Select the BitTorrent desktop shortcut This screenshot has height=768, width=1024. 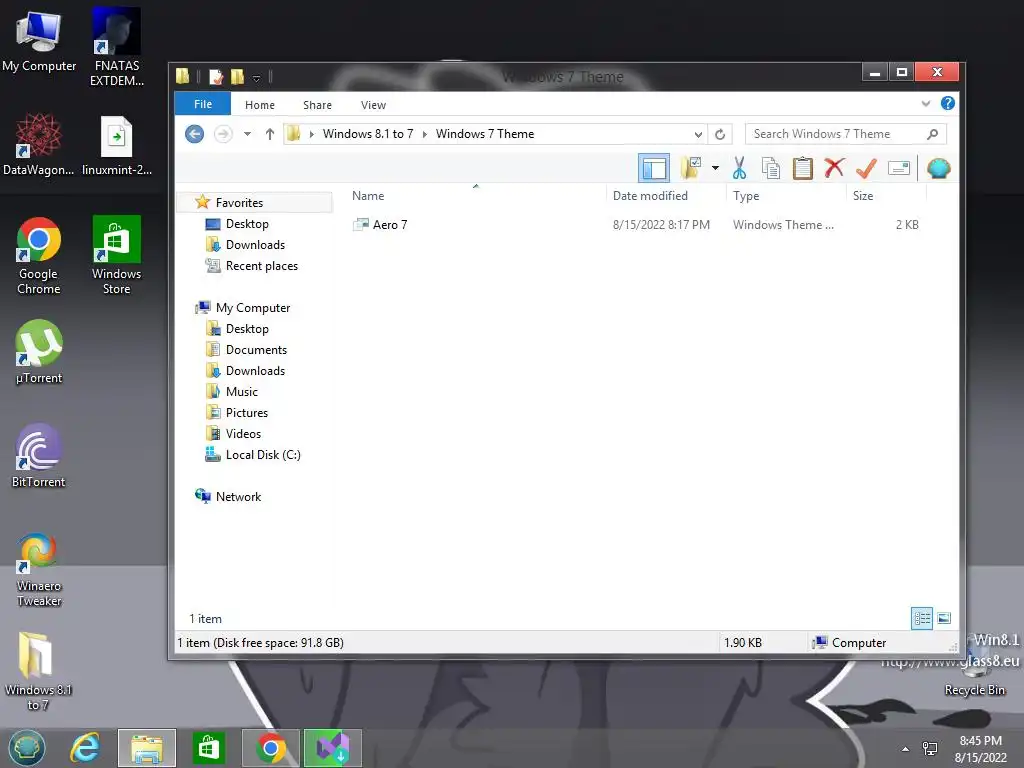tap(39, 456)
